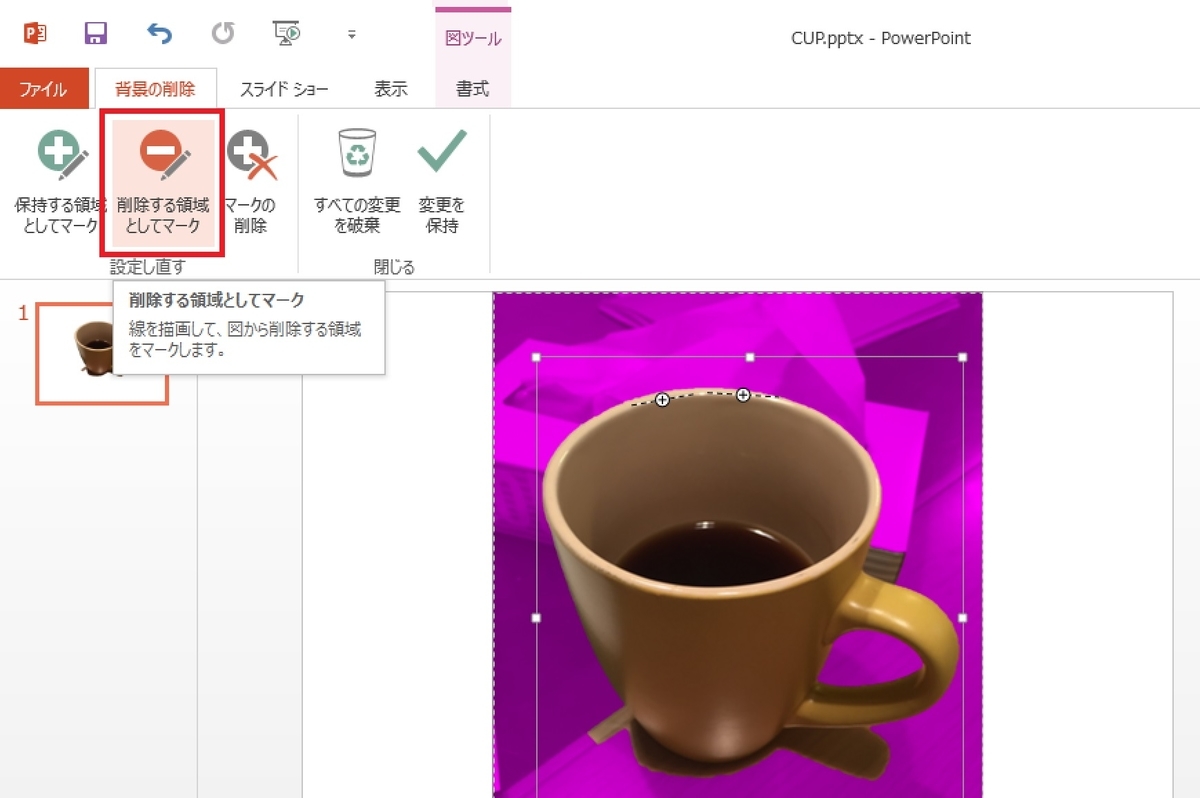The image size is (1200, 798).
Task: Click the 図ツール contextual tab header
Action: tap(473, 39)
